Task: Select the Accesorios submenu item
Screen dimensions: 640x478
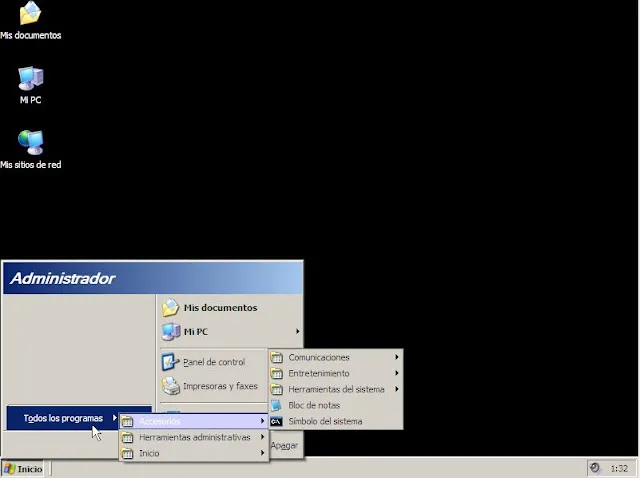Action: pos(194,421)
